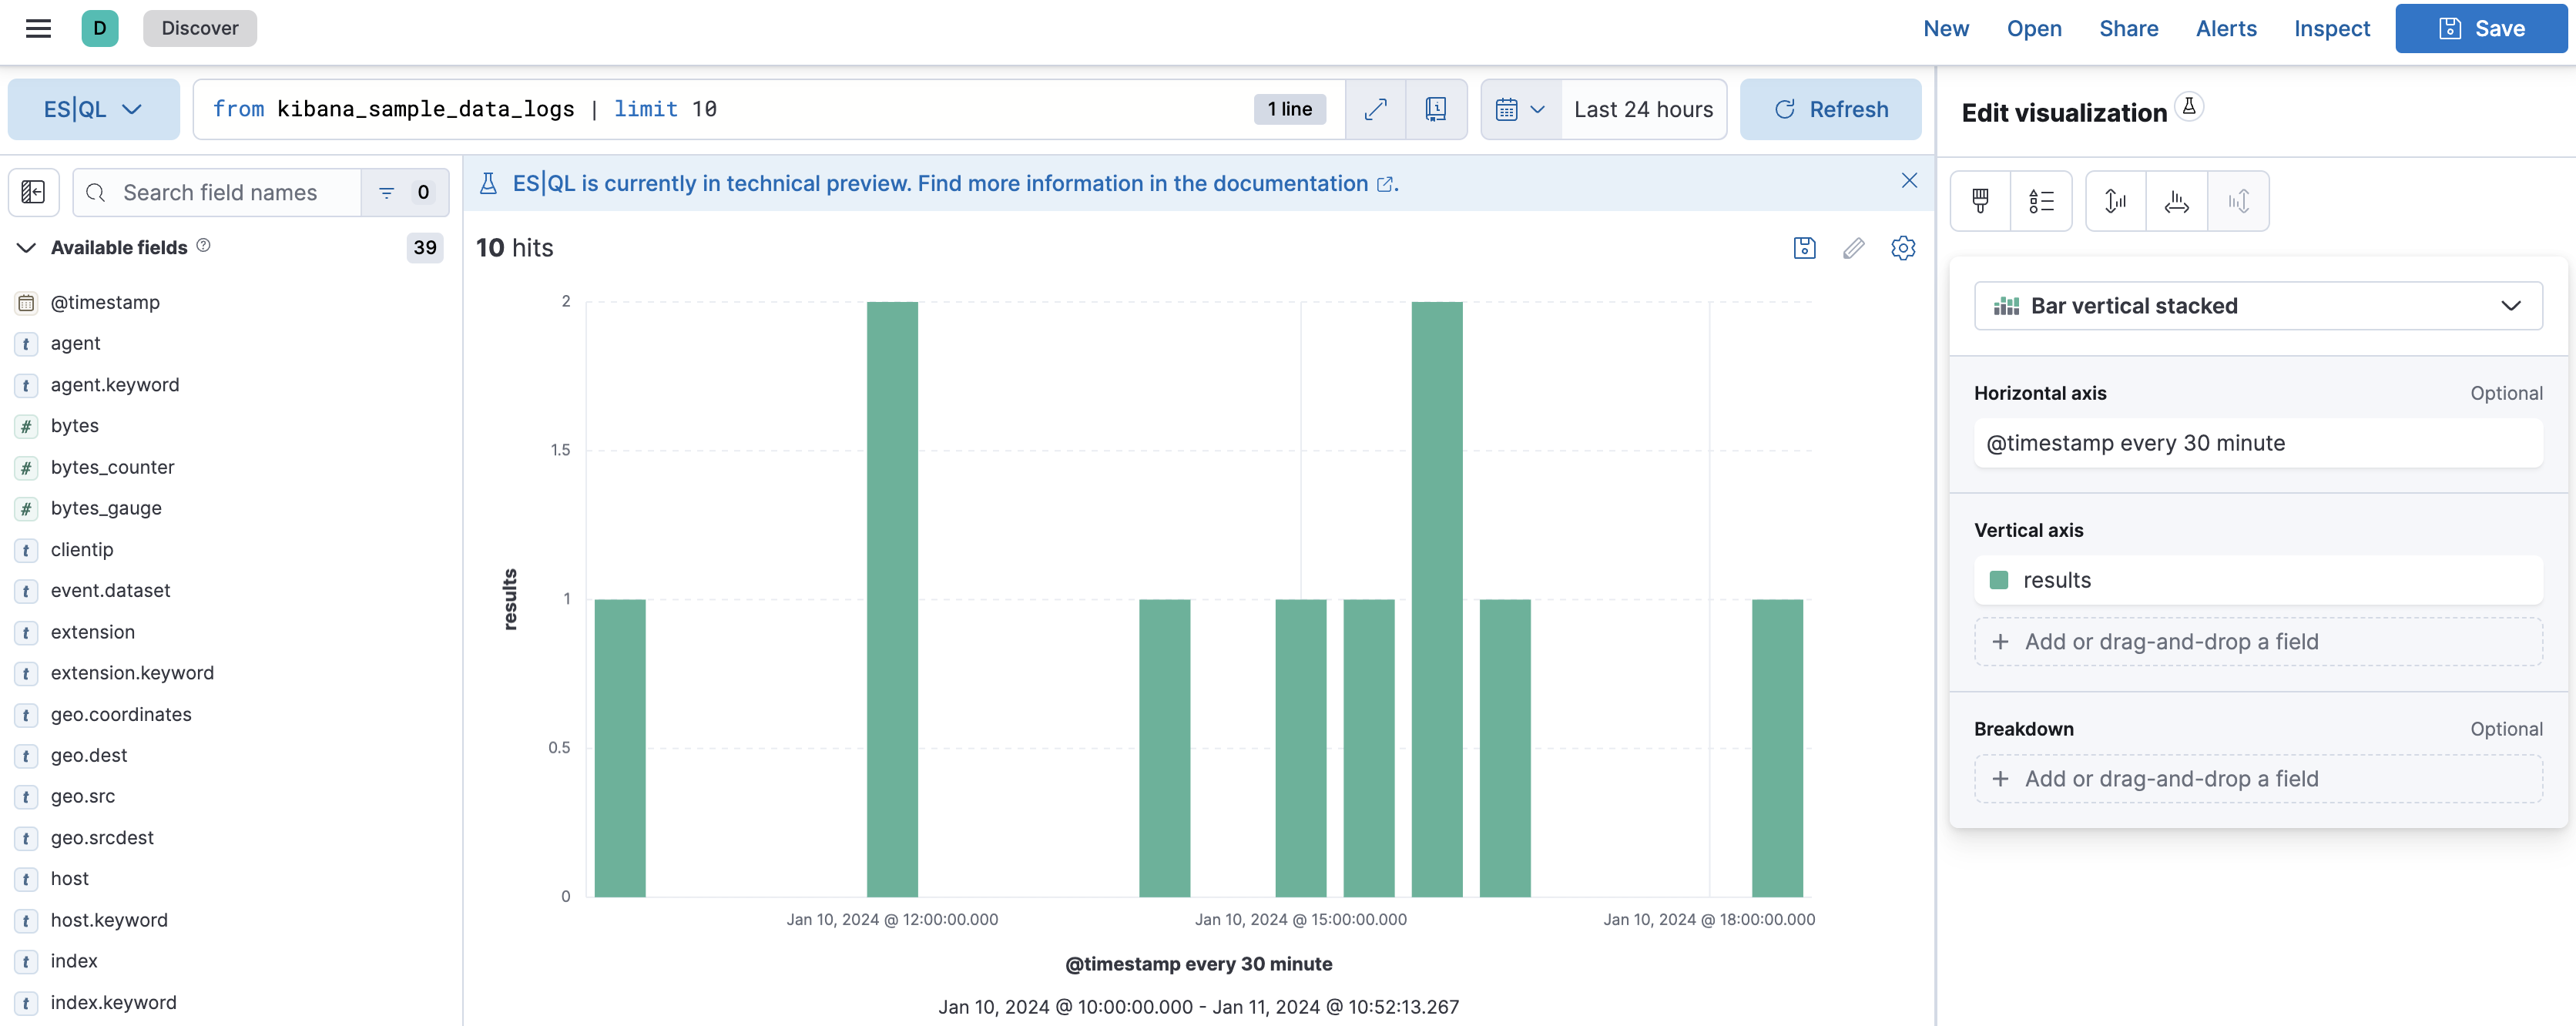Screen dimensions: 2576x1026
Task: Collapse the Available fields section
Action: coord(27,247)
